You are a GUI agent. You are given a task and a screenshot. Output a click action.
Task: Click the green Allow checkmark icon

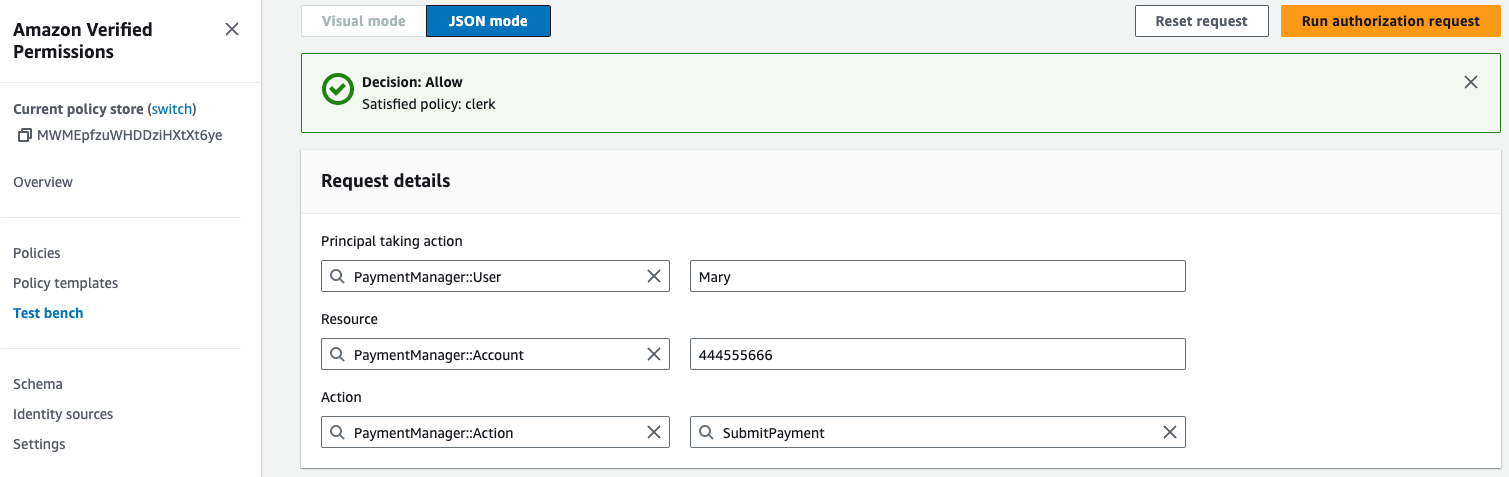[338, 89]
